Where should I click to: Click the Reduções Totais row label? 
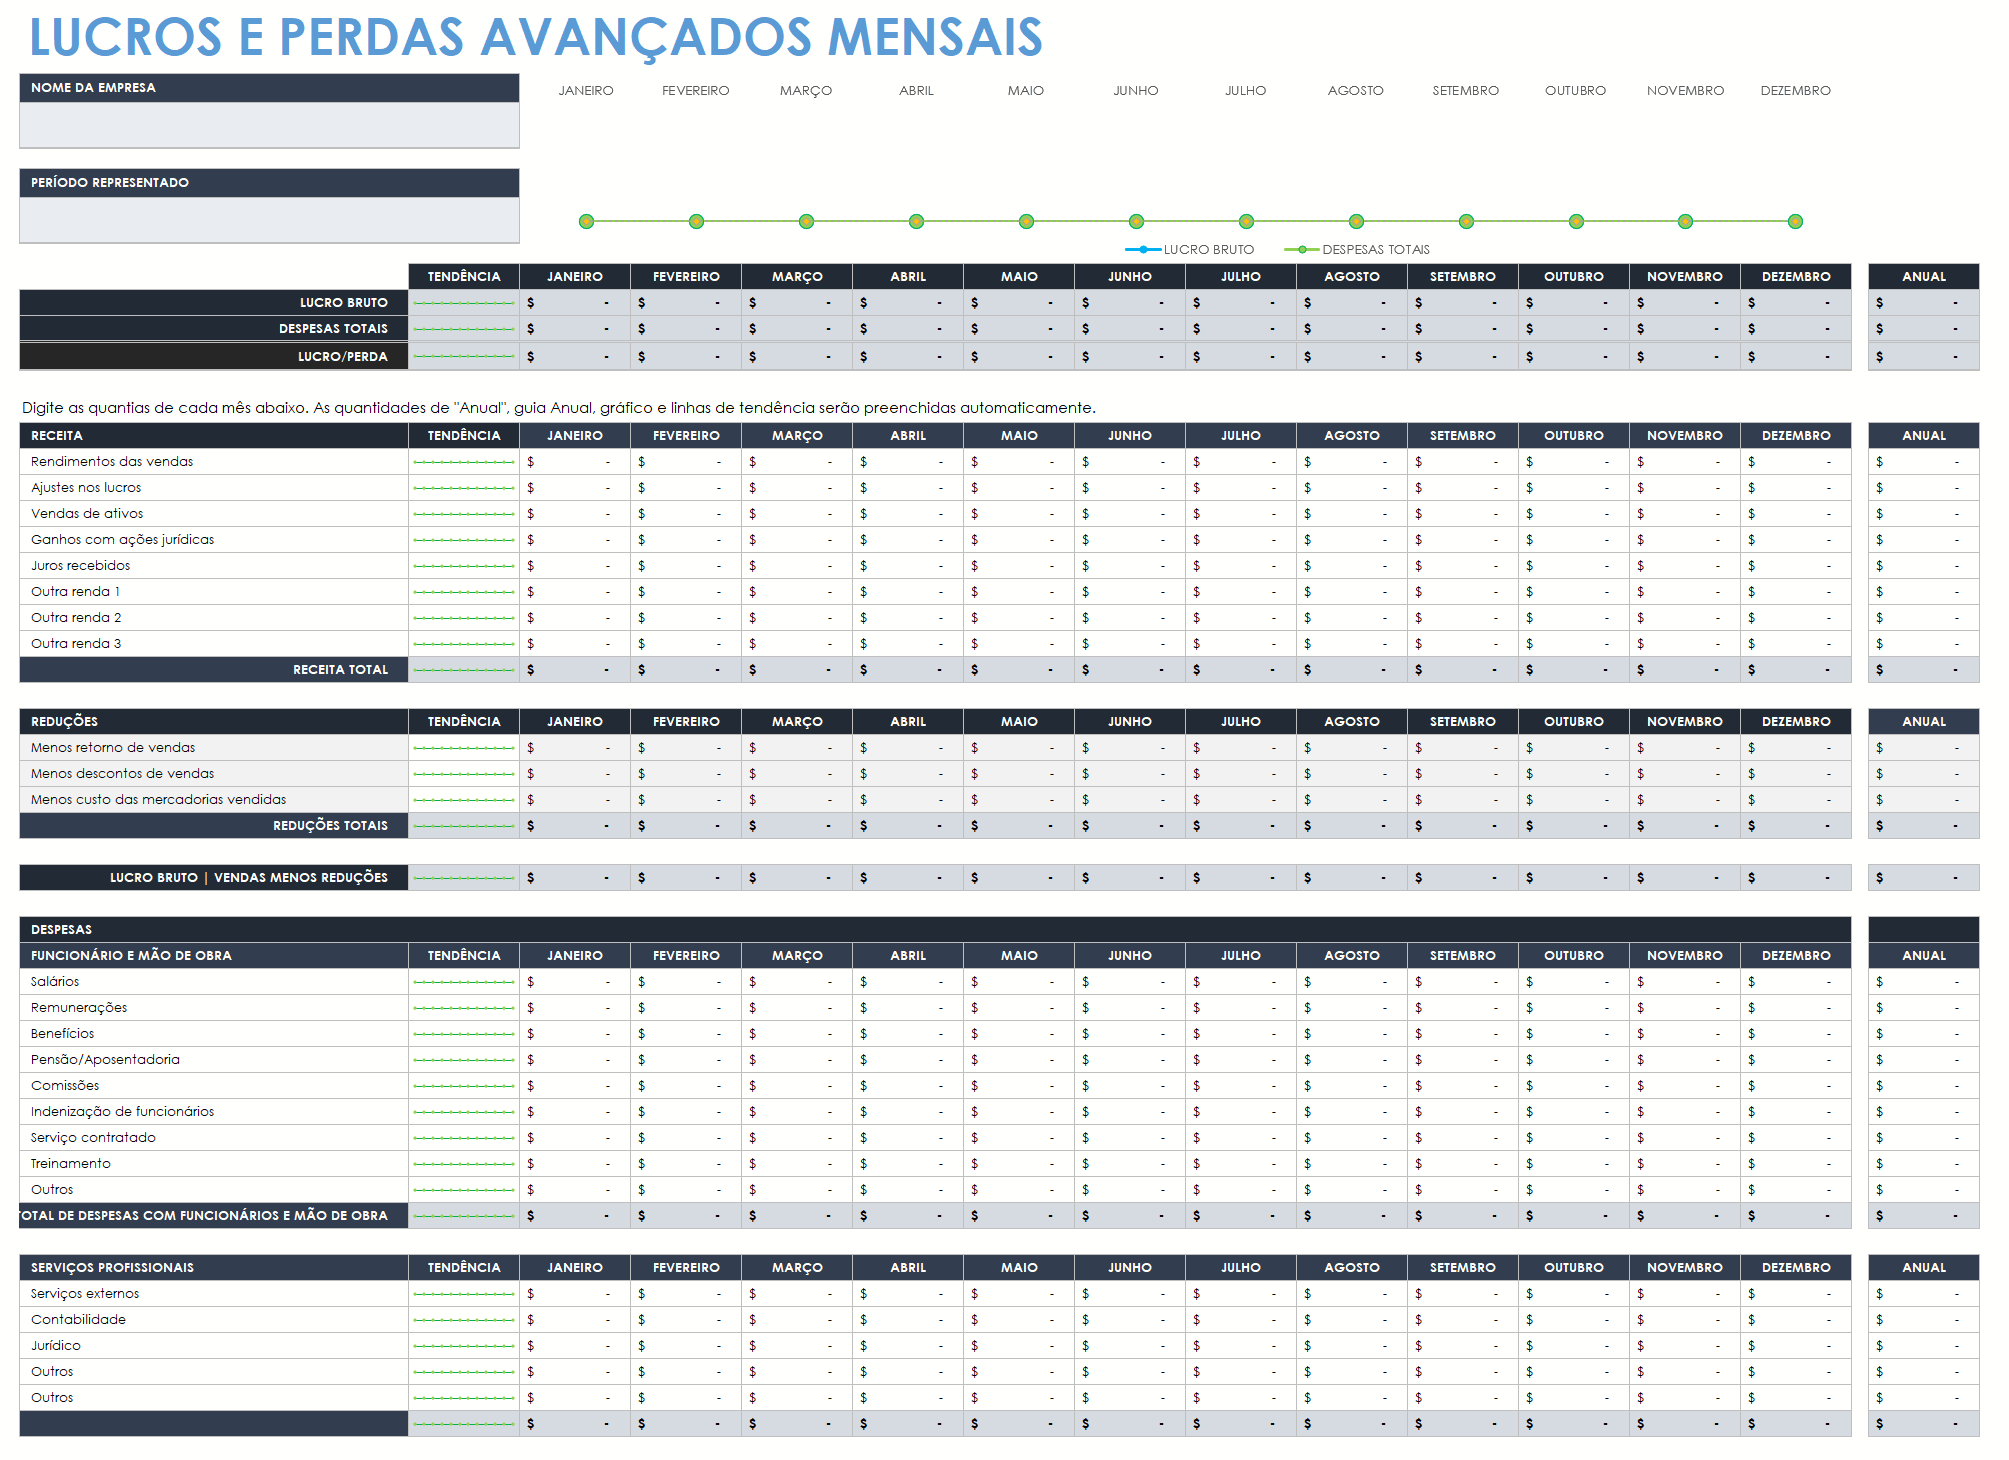coord(214,825)
